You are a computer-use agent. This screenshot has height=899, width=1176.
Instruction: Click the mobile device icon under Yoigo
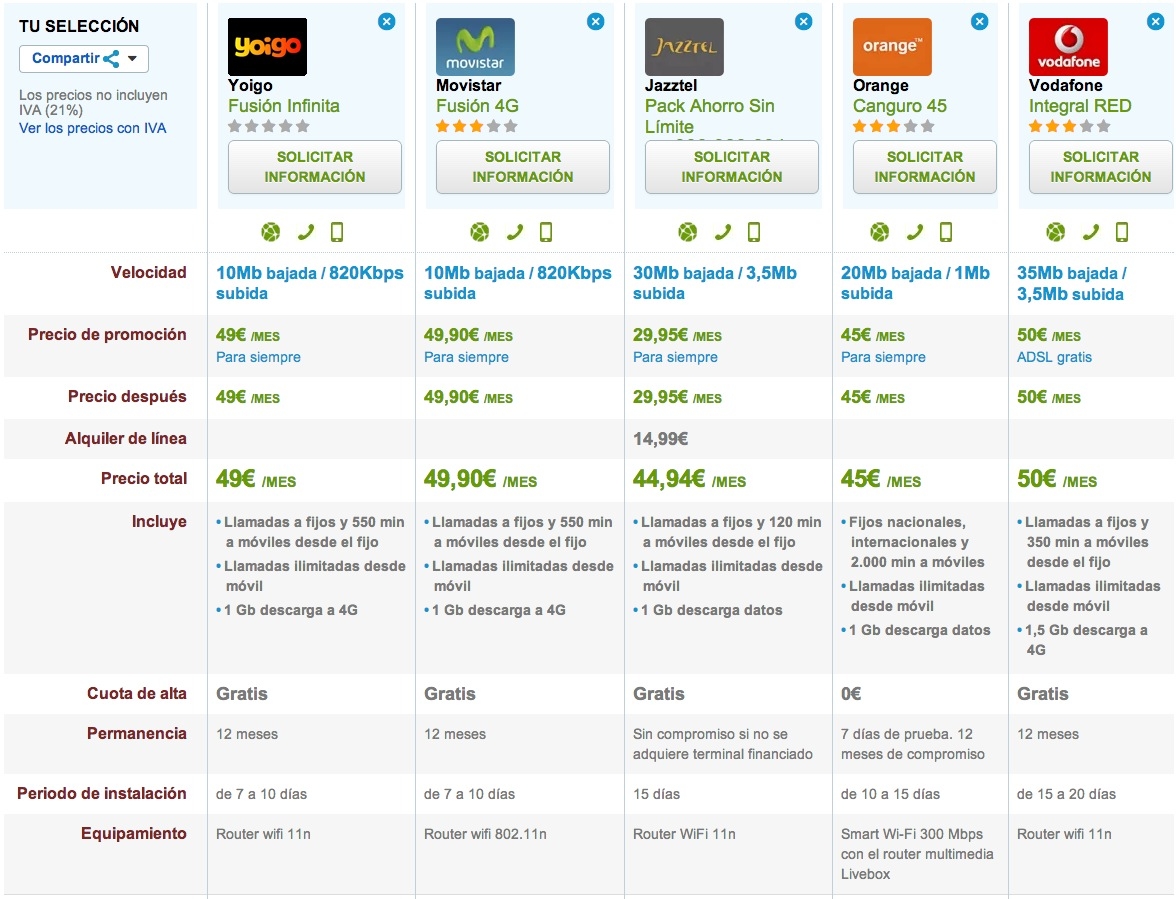pyautogui.click(x=337, y=232)
